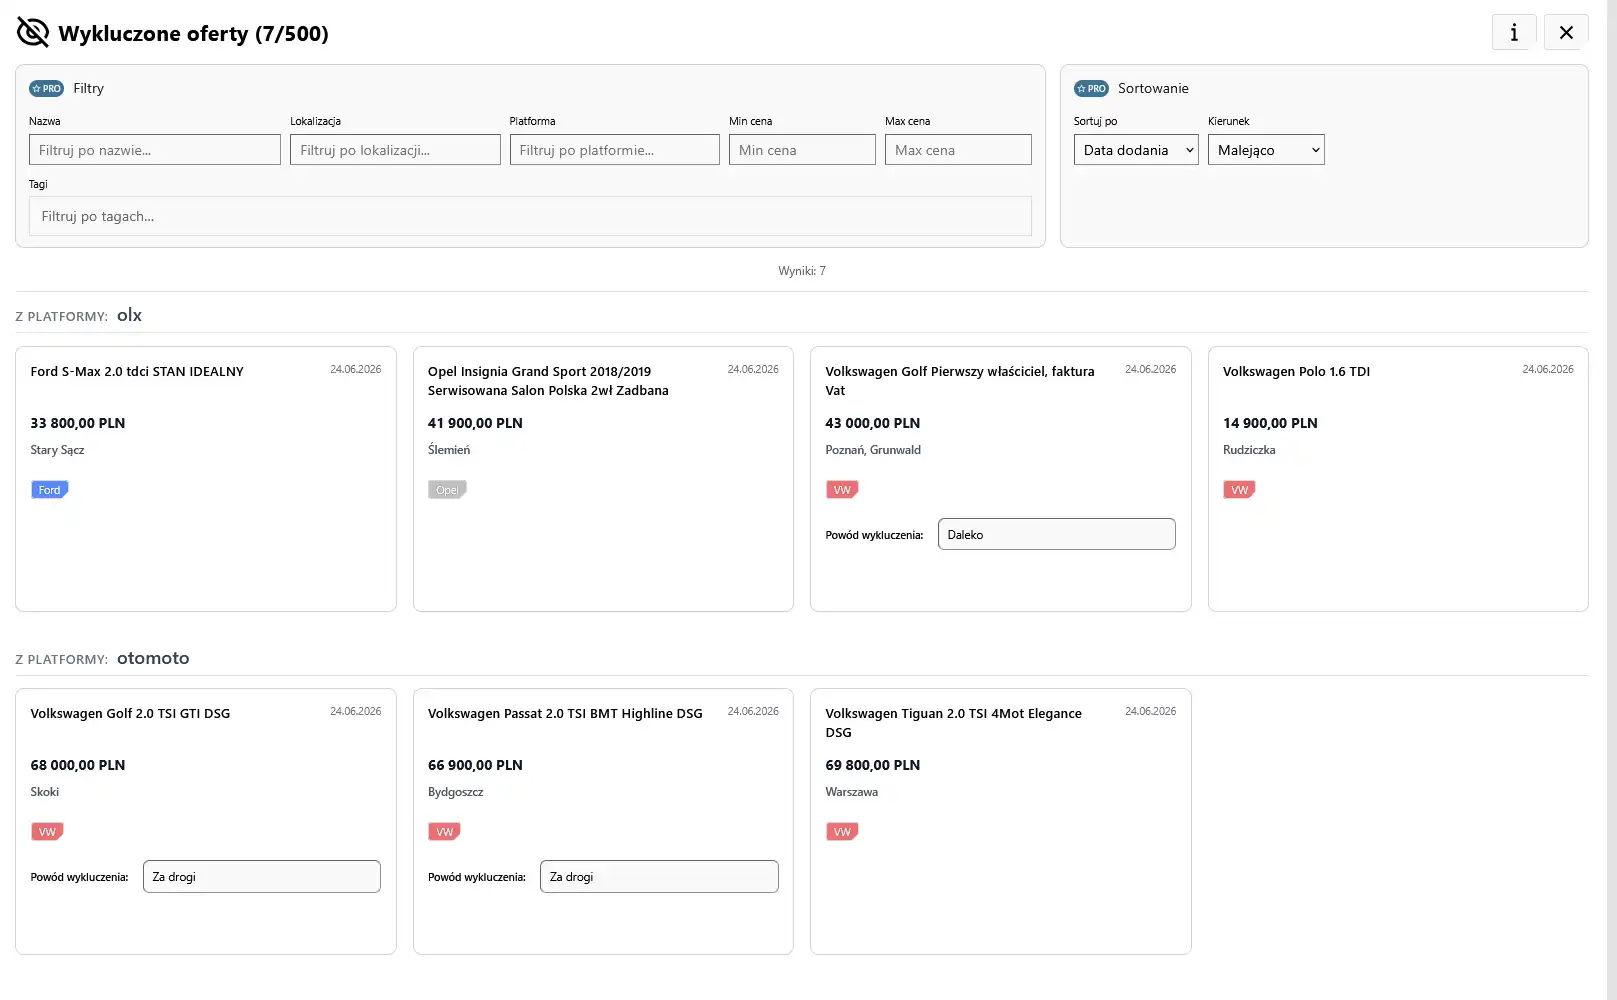The height and width of the screenshot is (1000, 1617).
Task: Click the olx platform heading
Action: 130,315
